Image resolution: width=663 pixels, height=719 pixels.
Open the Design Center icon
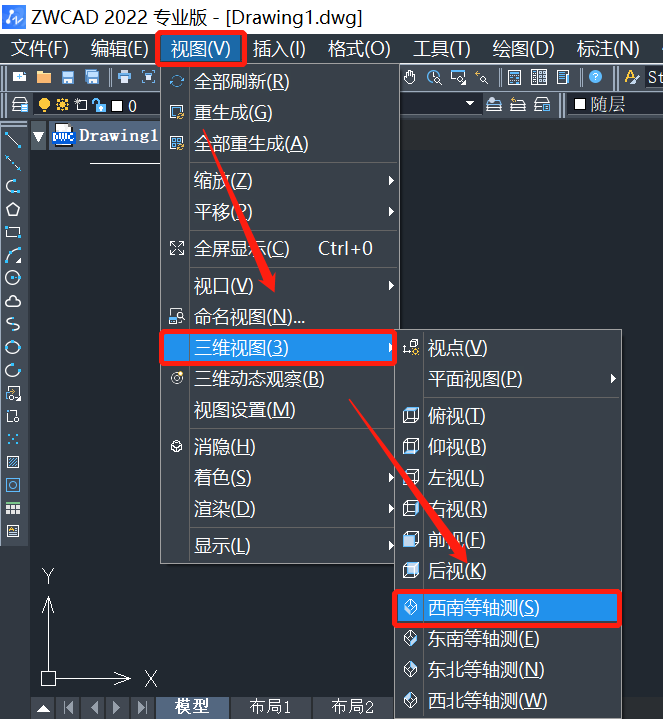539,77
